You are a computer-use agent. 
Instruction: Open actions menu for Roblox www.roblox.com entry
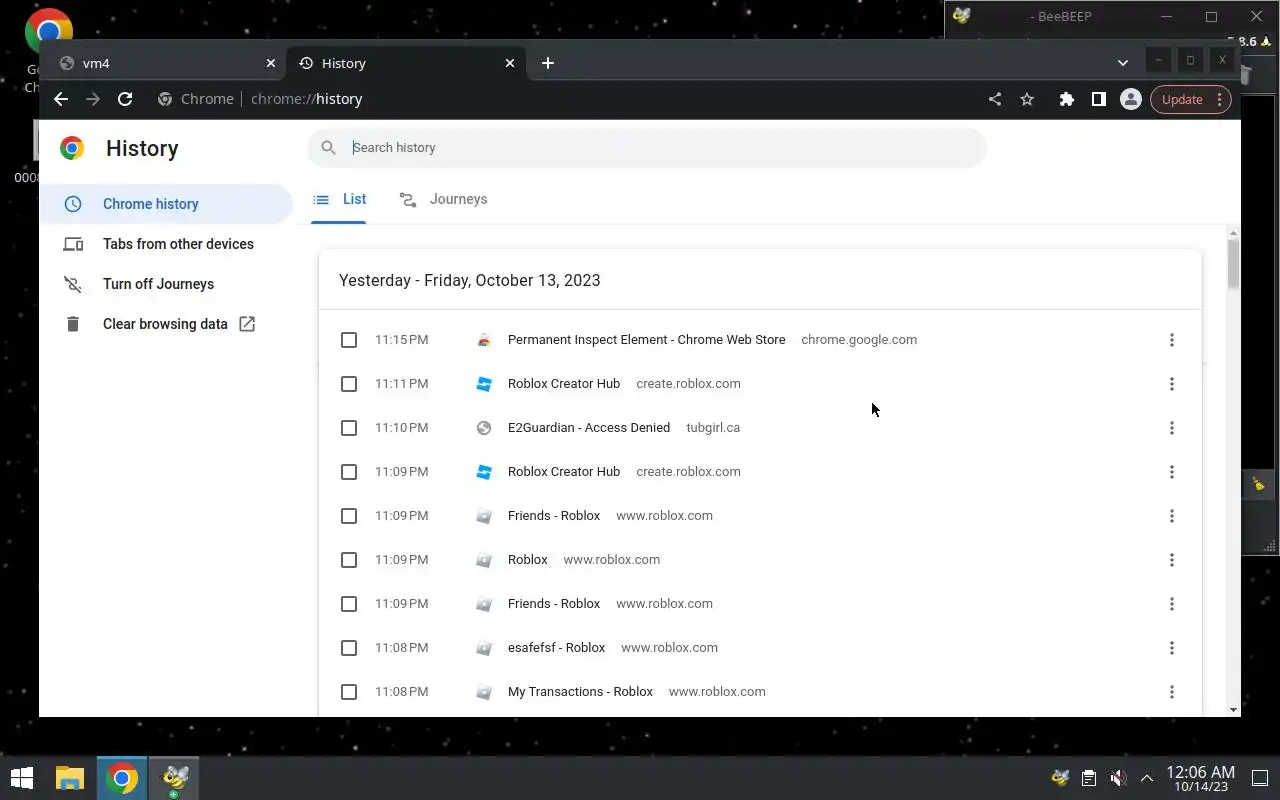coord(1172,560)
